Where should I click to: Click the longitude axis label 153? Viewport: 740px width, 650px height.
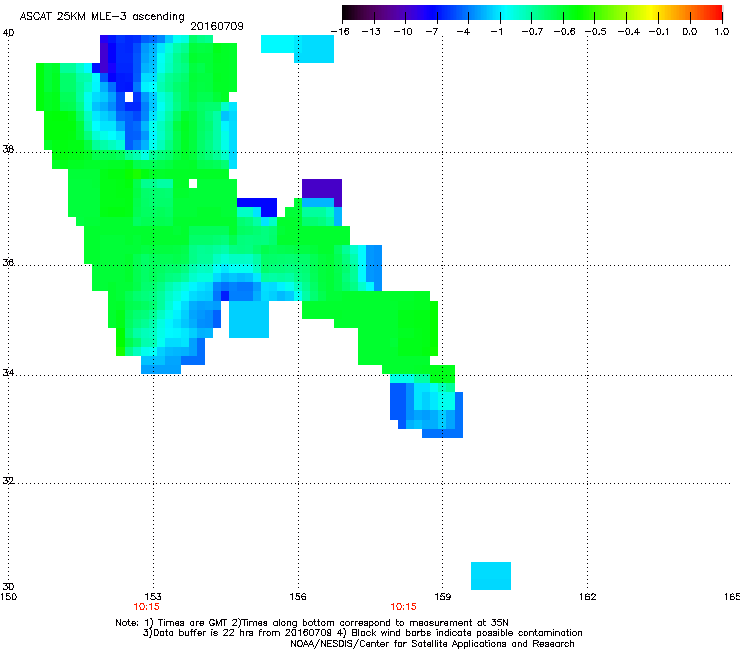coord(153,597)
